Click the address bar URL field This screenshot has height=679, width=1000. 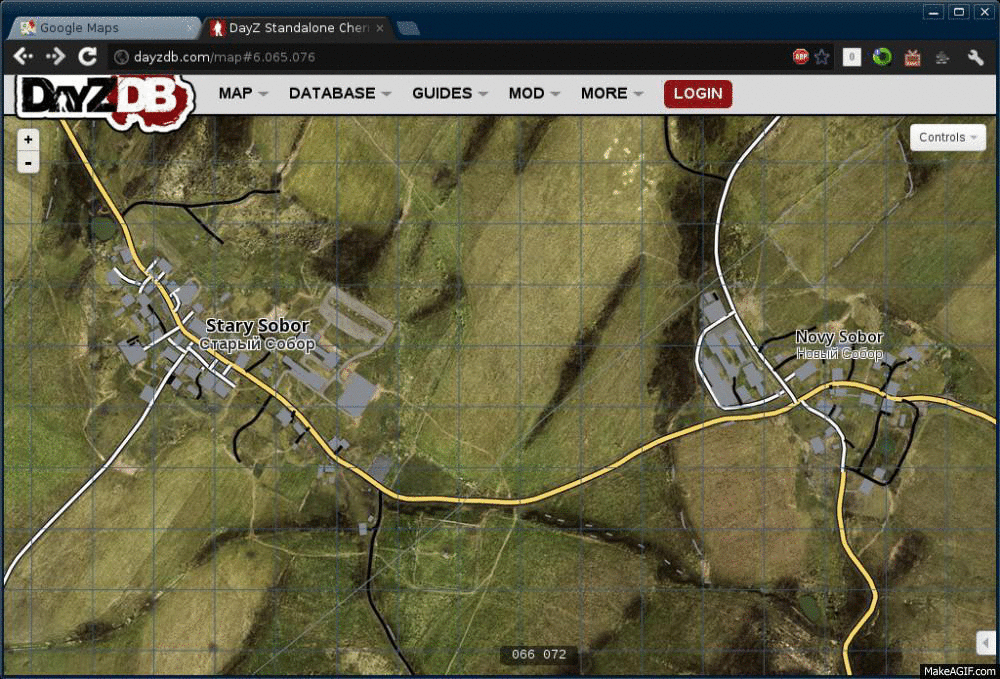point(450,57)
